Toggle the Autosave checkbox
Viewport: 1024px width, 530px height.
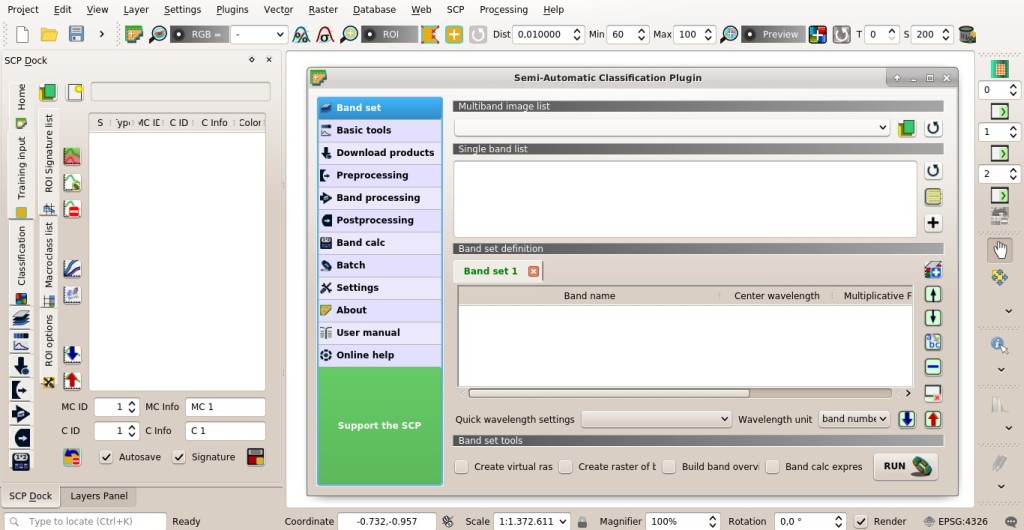tap(106, 457)
